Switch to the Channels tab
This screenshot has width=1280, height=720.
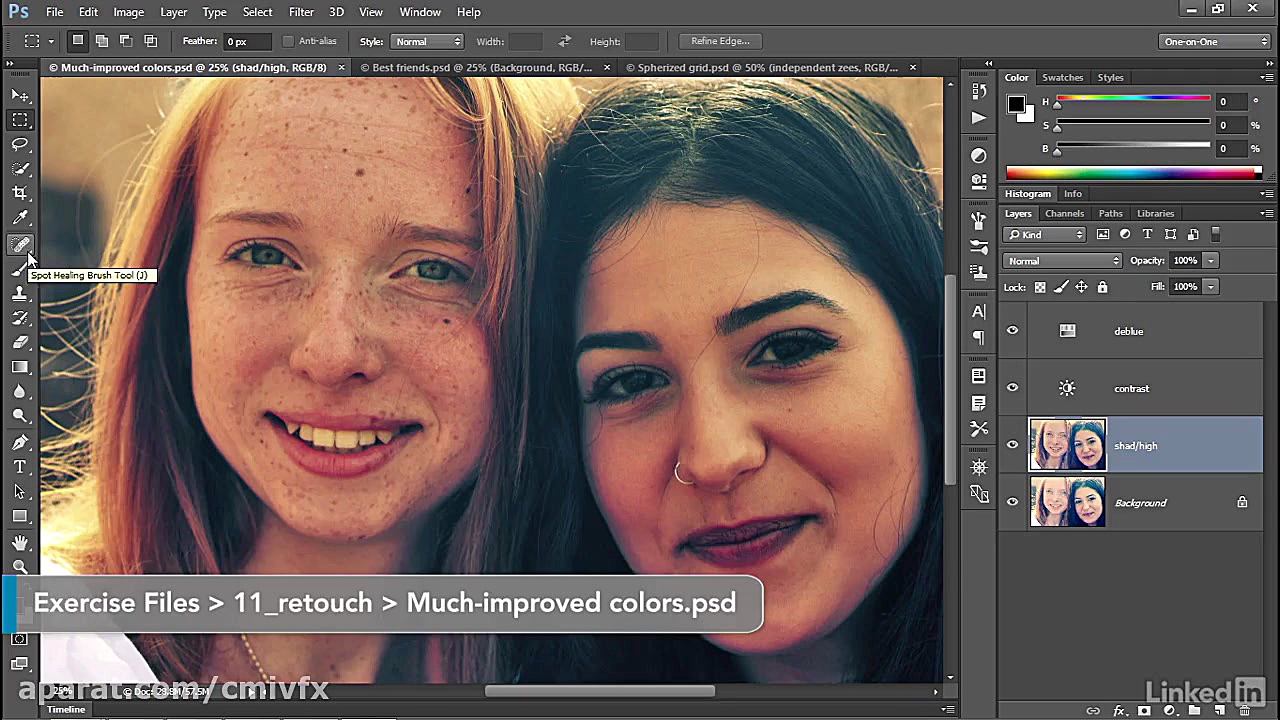point(1064,213)
